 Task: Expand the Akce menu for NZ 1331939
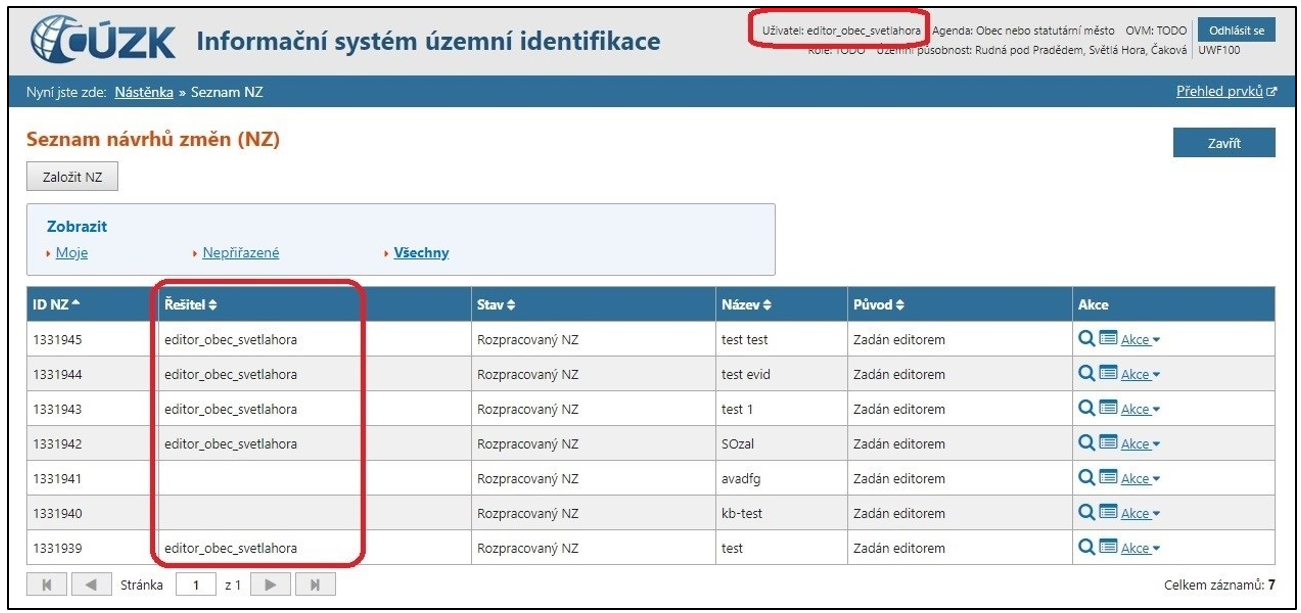(x=1140, y=549)
